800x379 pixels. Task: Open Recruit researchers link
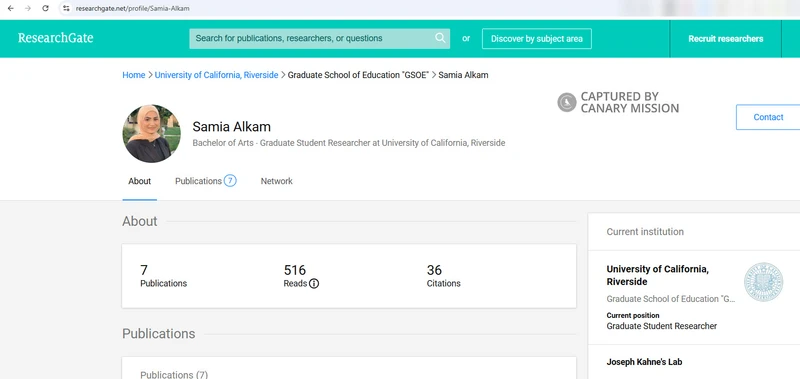coord(726,39)
